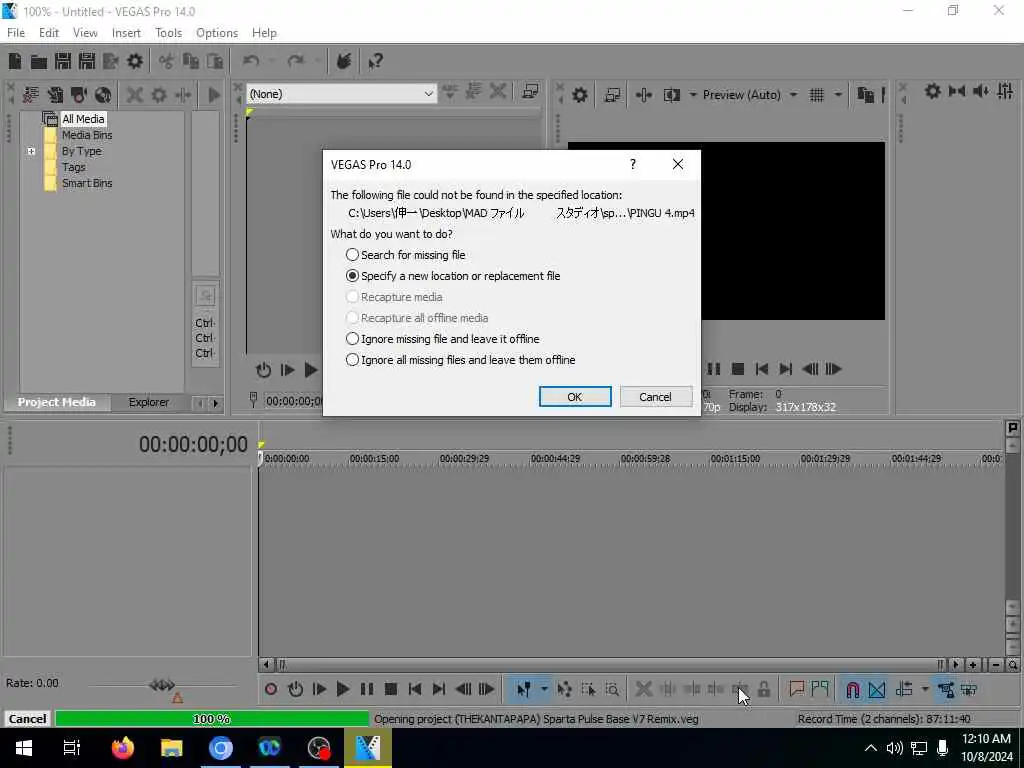
Task: Click the Copy Snapshot to Clipboard icon
Action: (865, 95)
